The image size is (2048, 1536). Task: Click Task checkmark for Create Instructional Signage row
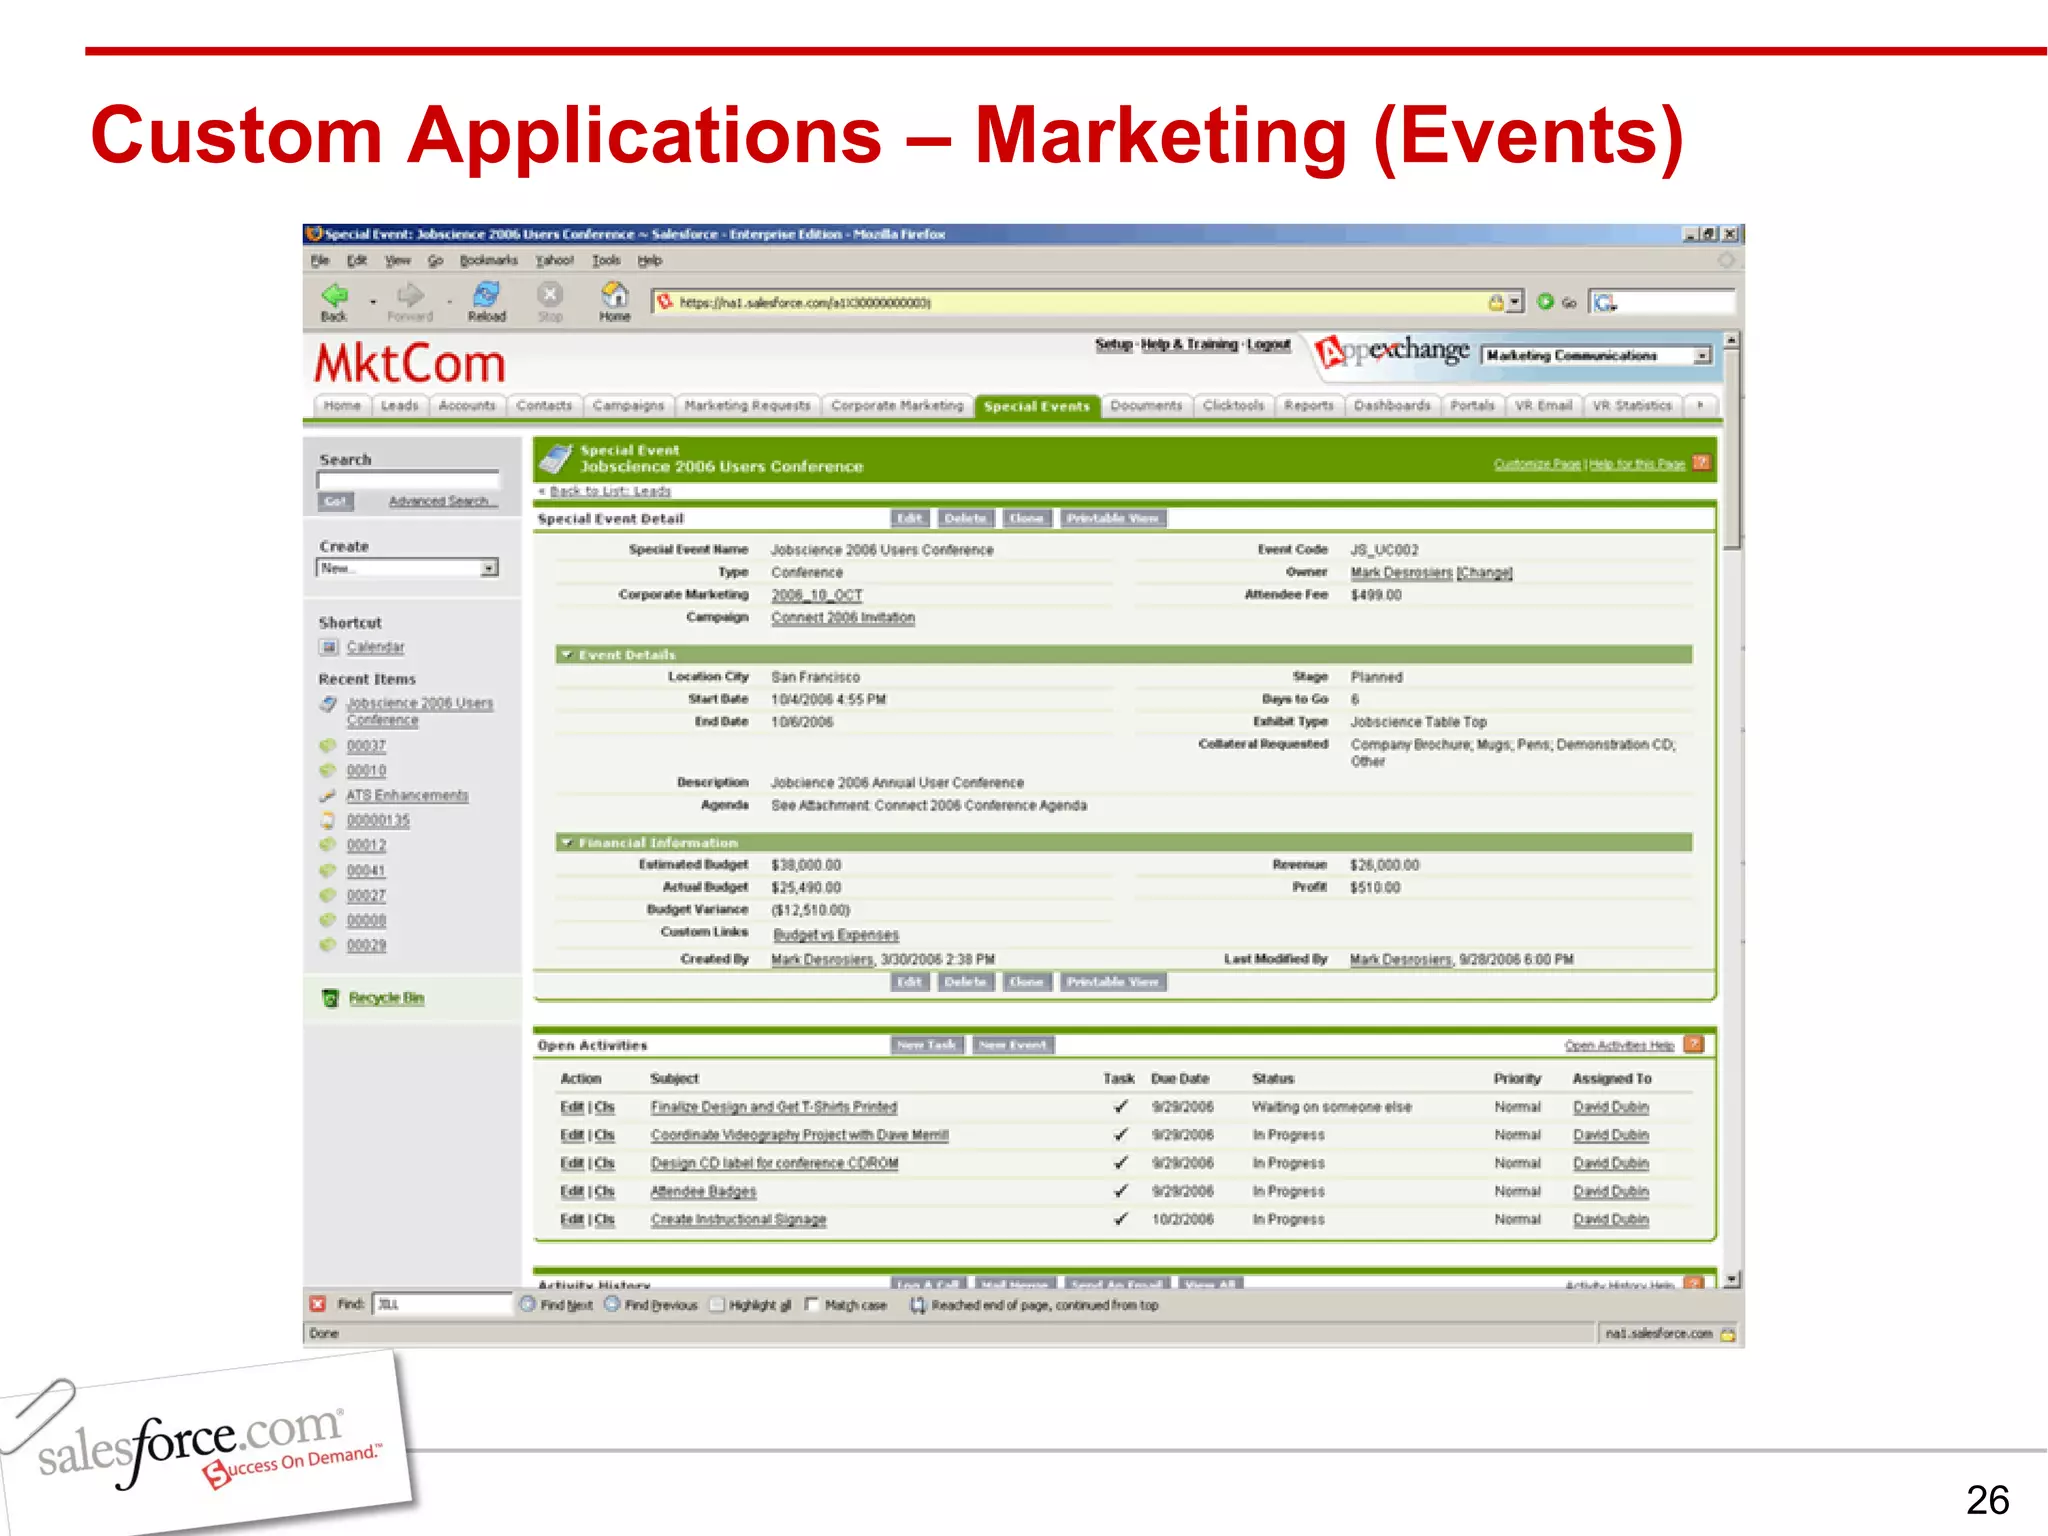point(1120,1219)
